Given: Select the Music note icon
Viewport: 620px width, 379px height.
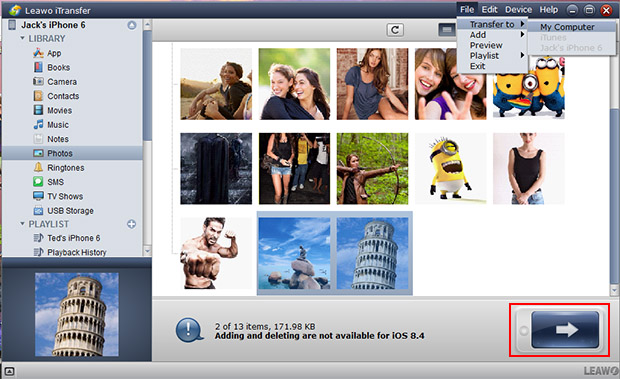Looking at the screenshot, I should tap(38, 124).
